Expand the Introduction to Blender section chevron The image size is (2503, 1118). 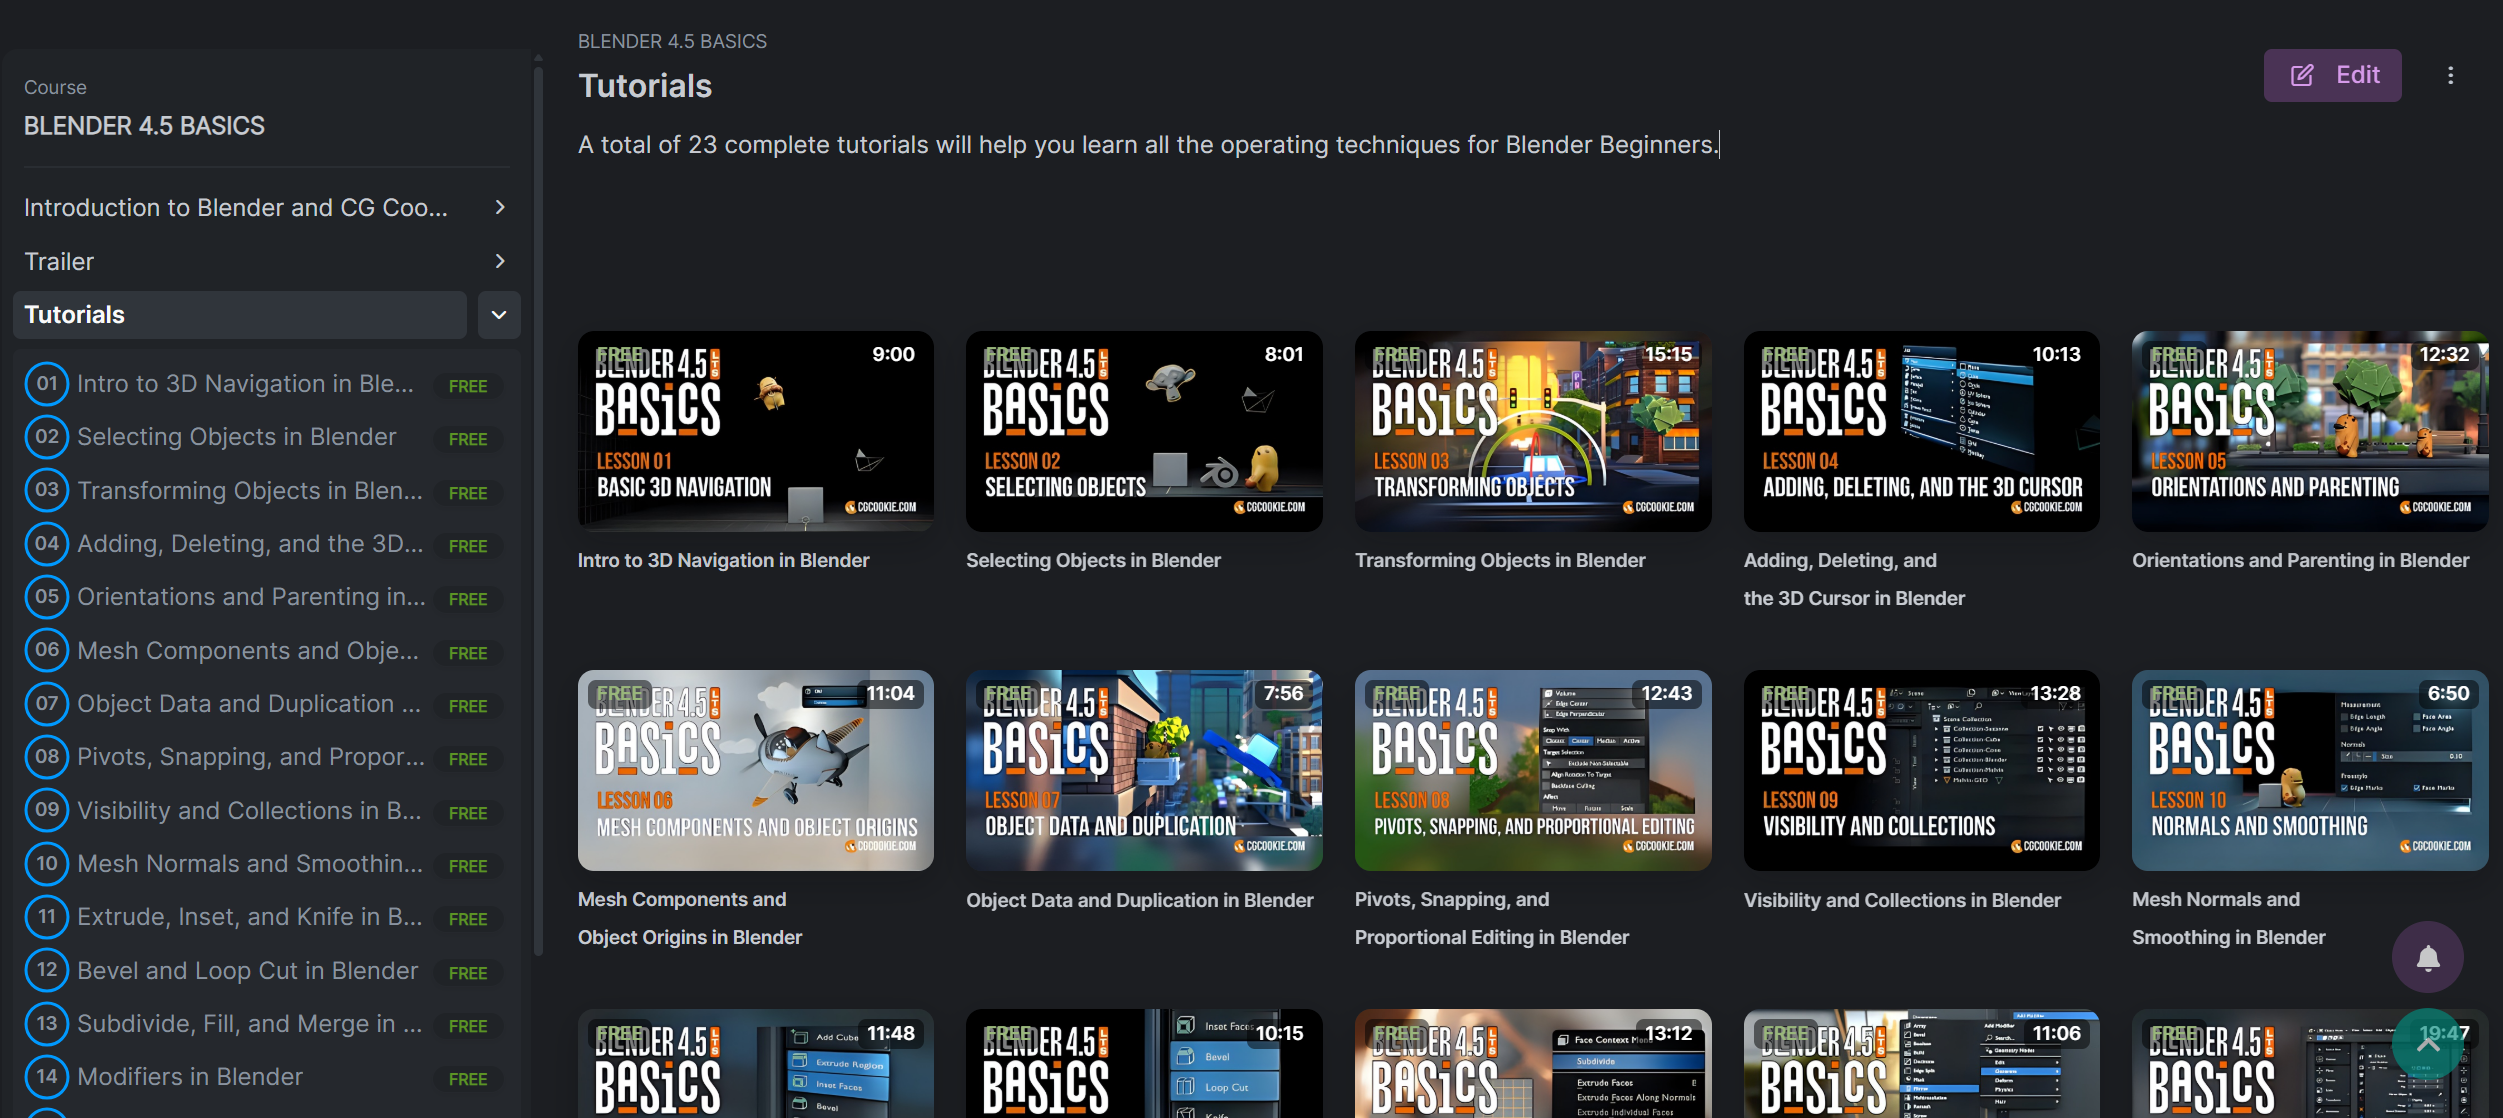(x=500, y=207)
